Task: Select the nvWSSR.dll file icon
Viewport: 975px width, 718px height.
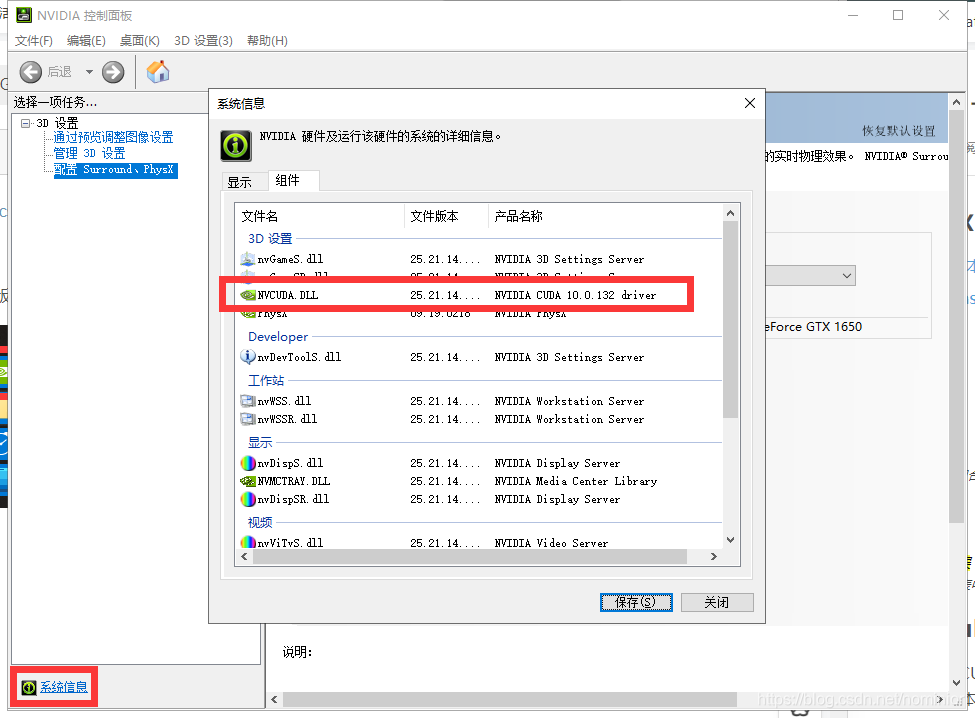Action: pos(247,419)
